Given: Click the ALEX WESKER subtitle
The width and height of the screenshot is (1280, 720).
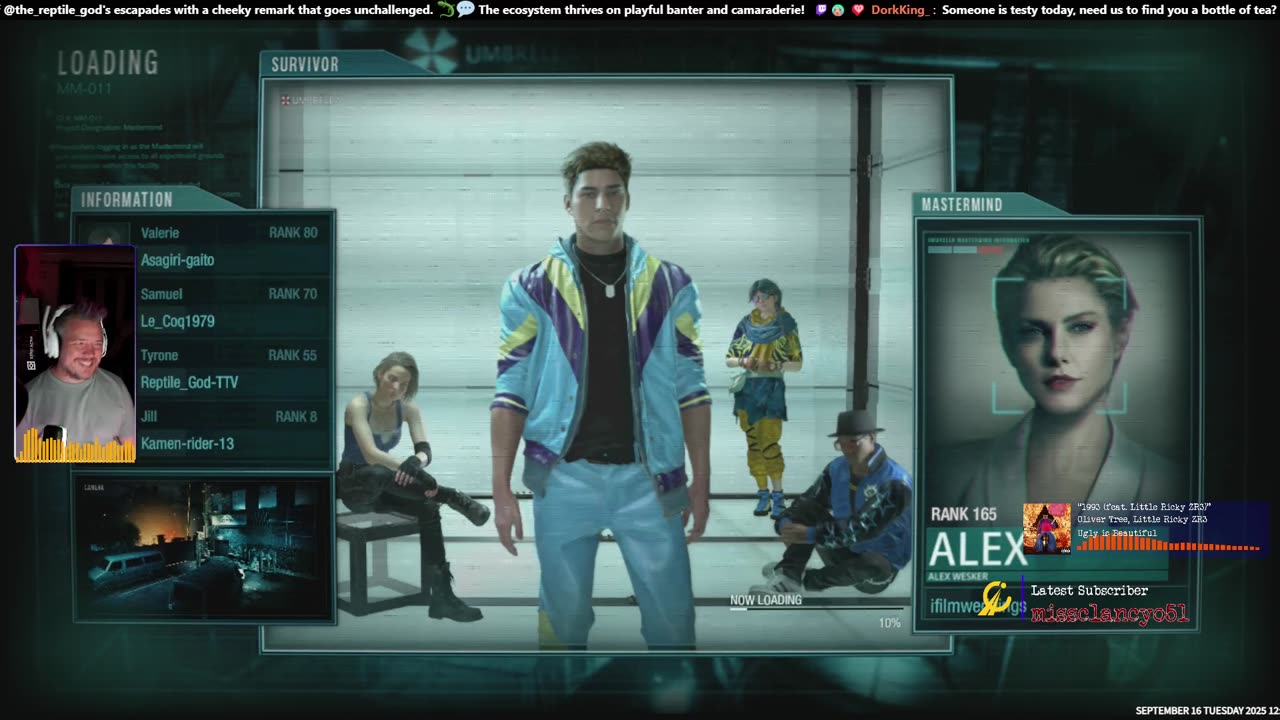Looking at the screenshot, I should 957,577.
